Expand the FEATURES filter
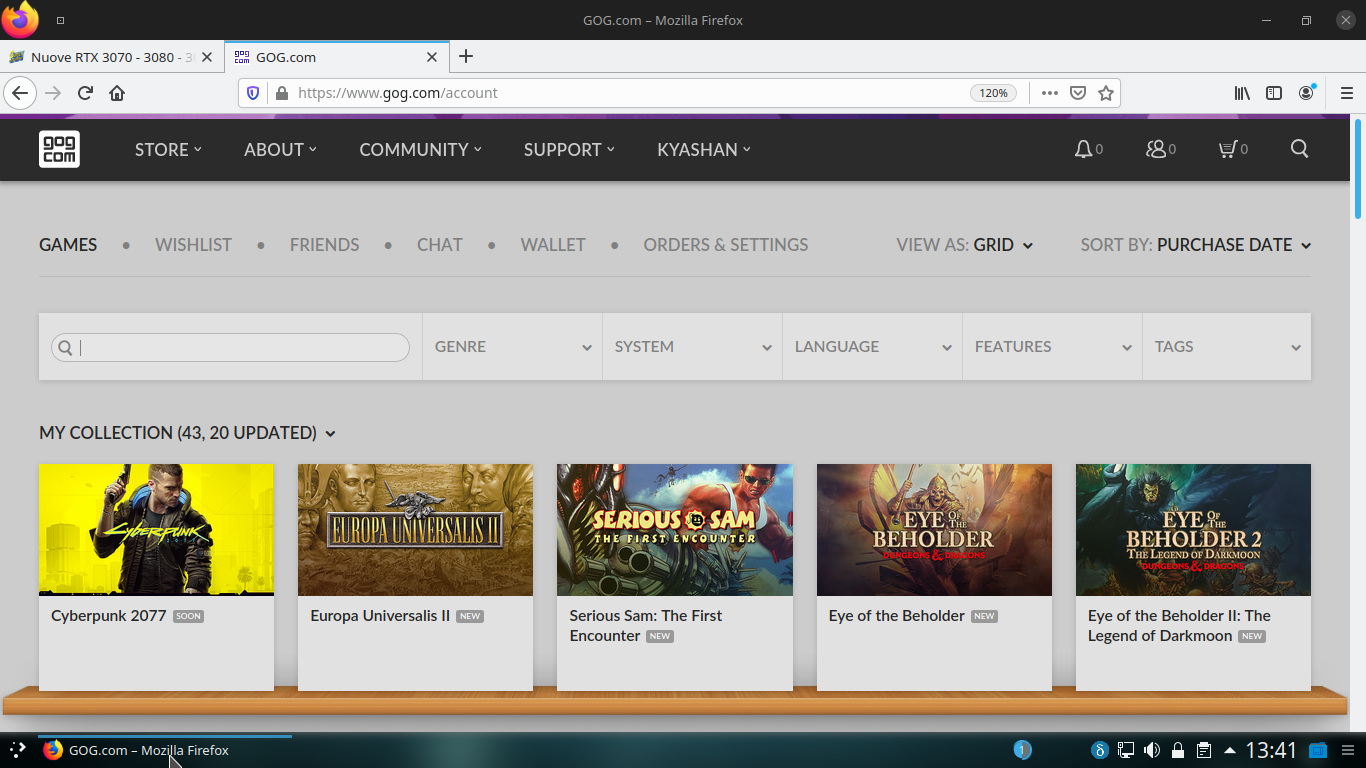This screenshot has height=768, width=1366. click(x=1052, y=347)
